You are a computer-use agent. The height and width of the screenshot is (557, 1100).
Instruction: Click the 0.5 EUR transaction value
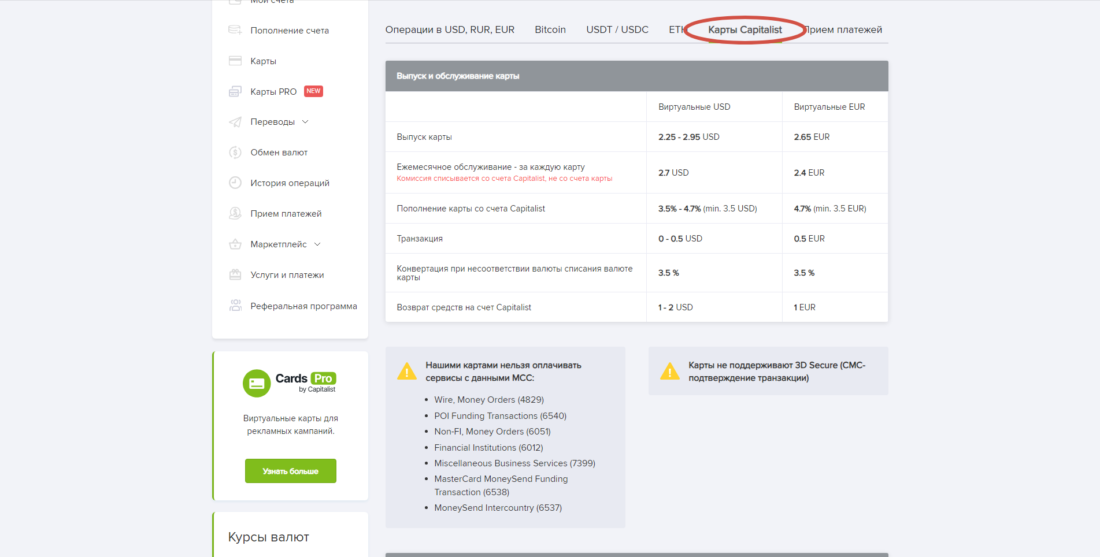click(x=809, y=239)
